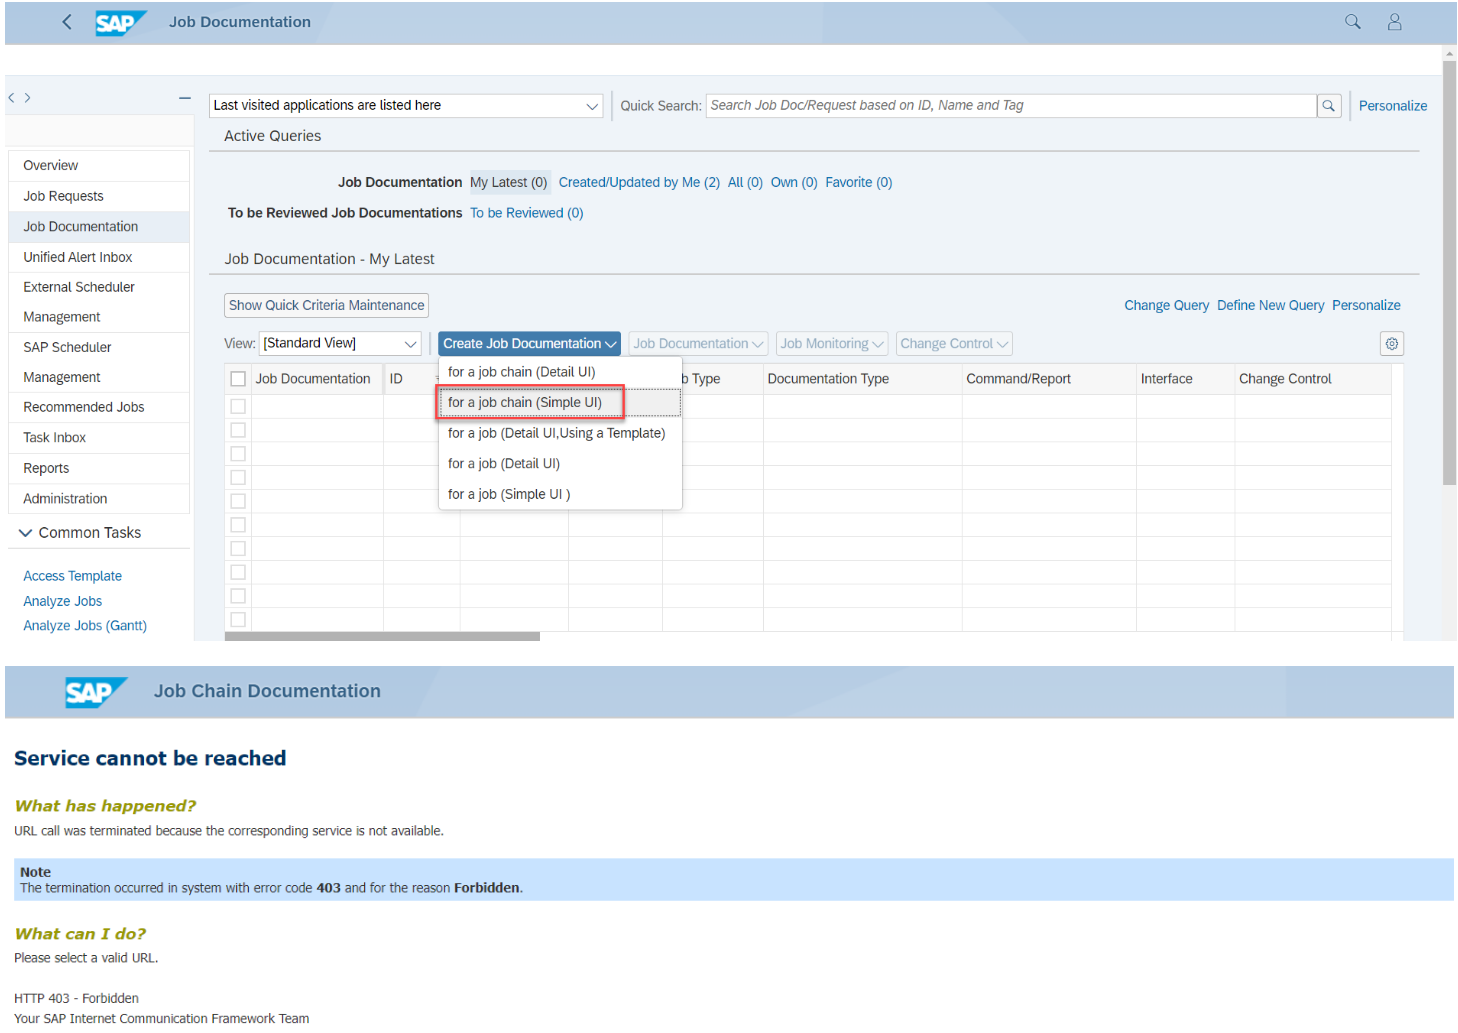The height and width of the screenshot is (1033, 1458).
Task: Open the Standard View dropdown
Action: tap(340, 344)
